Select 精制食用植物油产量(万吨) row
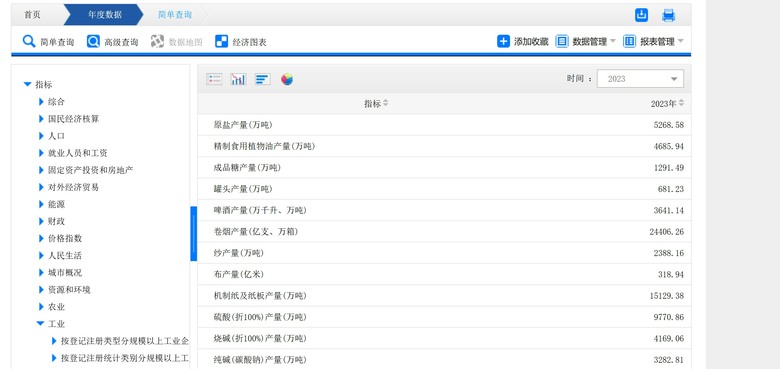Screen dimensions: 780x369 click(444, 146)
